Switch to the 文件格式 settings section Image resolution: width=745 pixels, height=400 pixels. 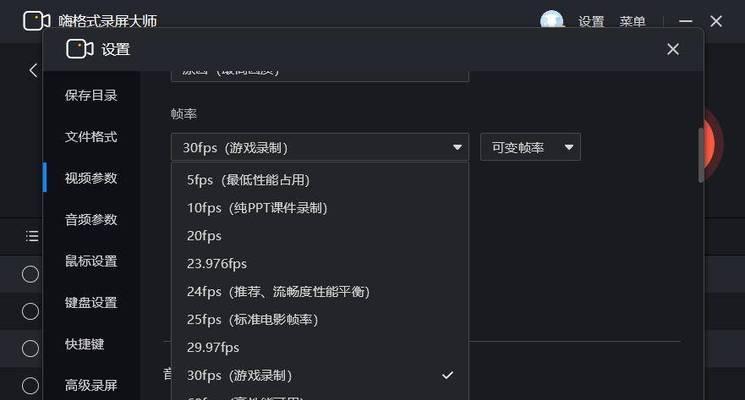pos(91,137)
